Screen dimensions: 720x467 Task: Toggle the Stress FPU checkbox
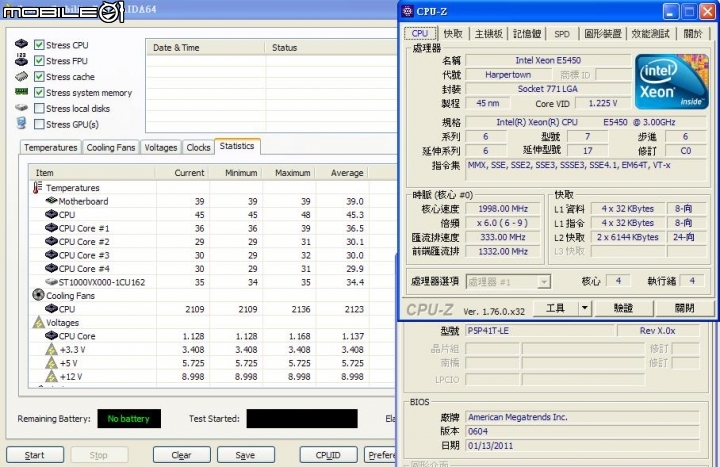point(39,61)
